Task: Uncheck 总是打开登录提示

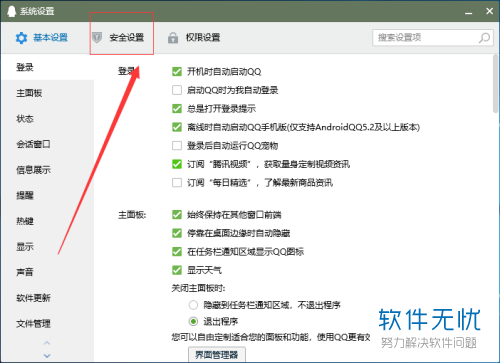Action: coord(177,109)
